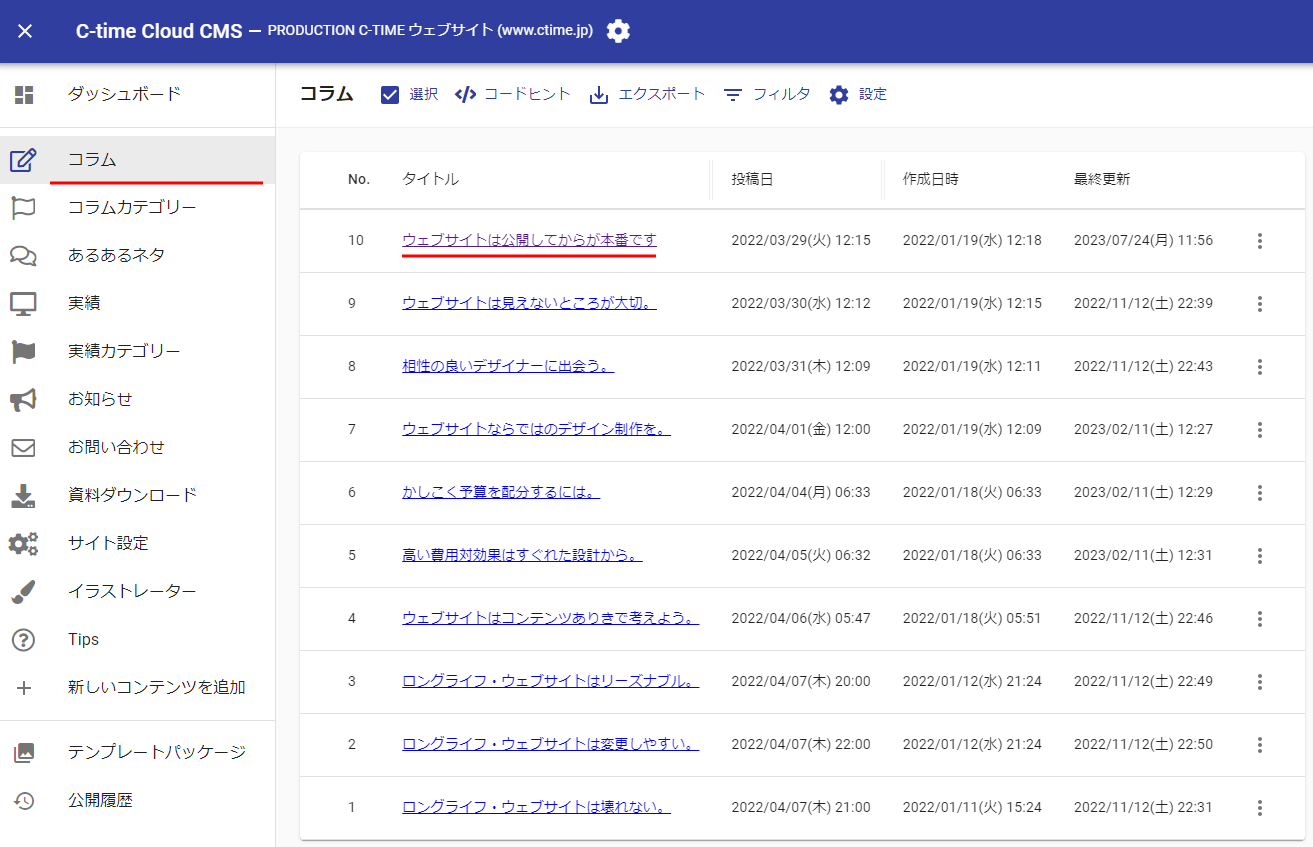Viewport: 1313px width, 847px height.
Task: Open more options menu for row 7
Action: click(1260, 430)
